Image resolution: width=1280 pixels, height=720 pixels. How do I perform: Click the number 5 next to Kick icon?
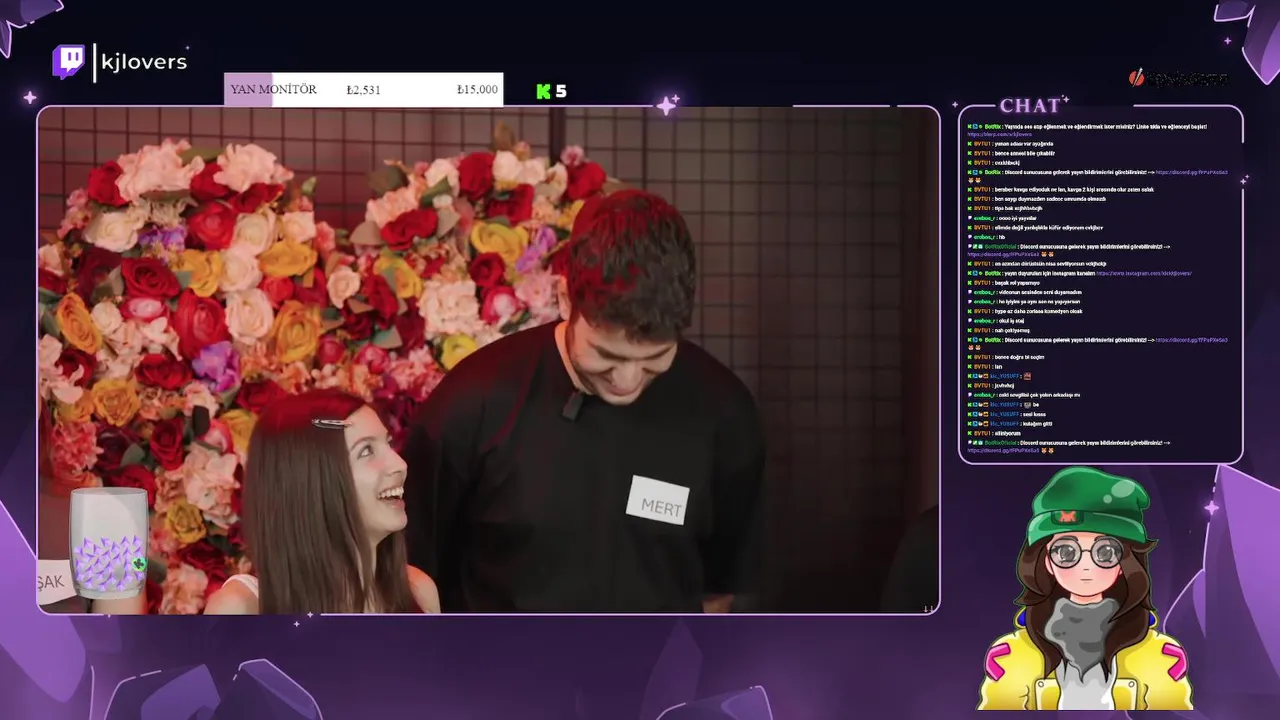point(561,91)
